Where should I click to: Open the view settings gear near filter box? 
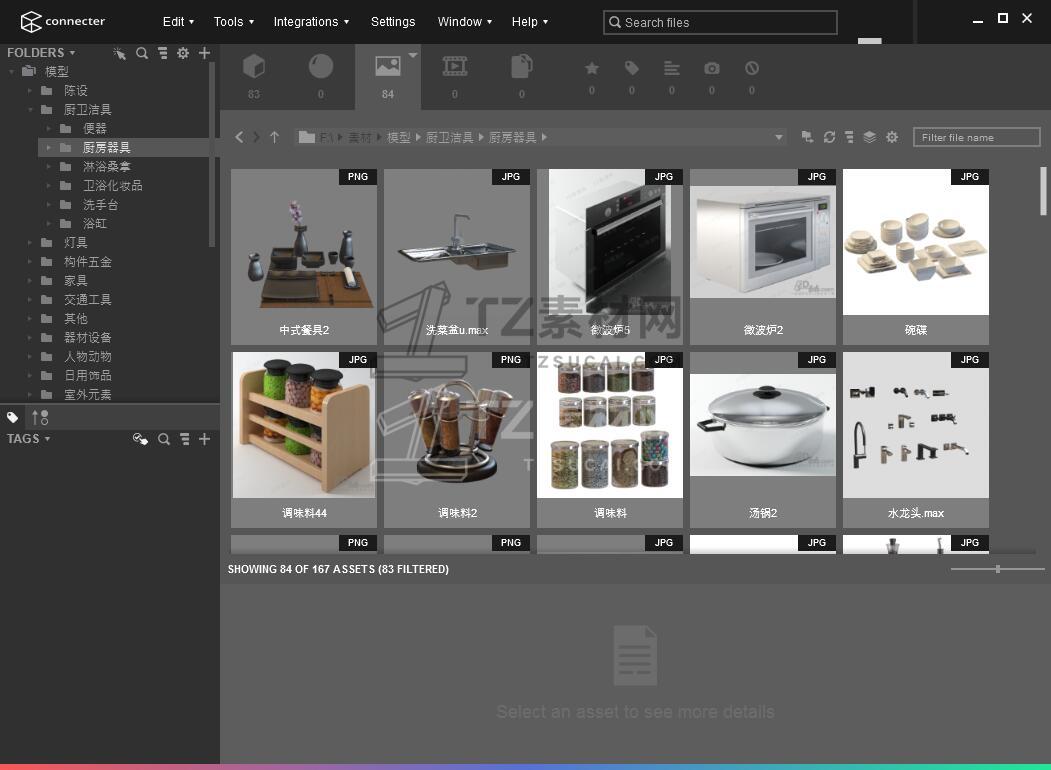tap(892, 137)
